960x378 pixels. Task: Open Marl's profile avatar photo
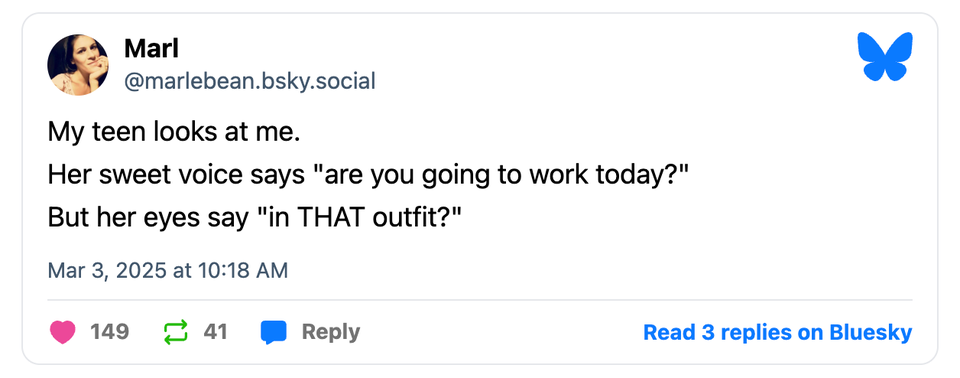pos(78,64)
